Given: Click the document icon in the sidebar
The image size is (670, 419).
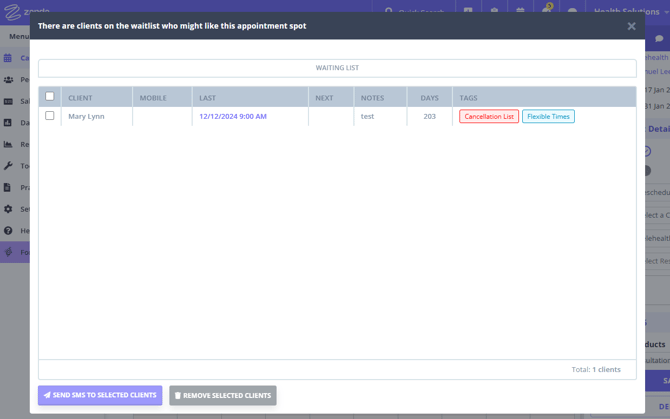Looking at the screenshot, I should tap(8, 187).
